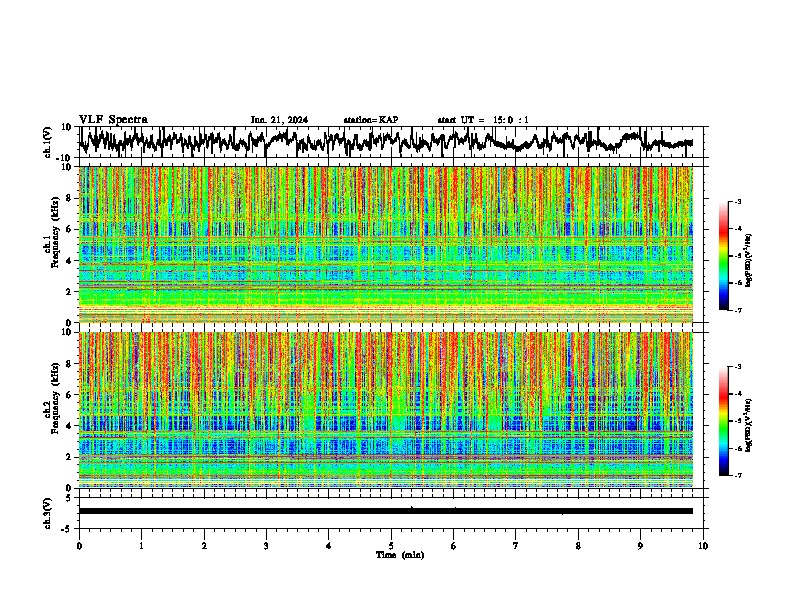Click the ch.3 black waveform bar
Image resolution: width=792 pixels, height=612 pixels.
pos(386,511)
